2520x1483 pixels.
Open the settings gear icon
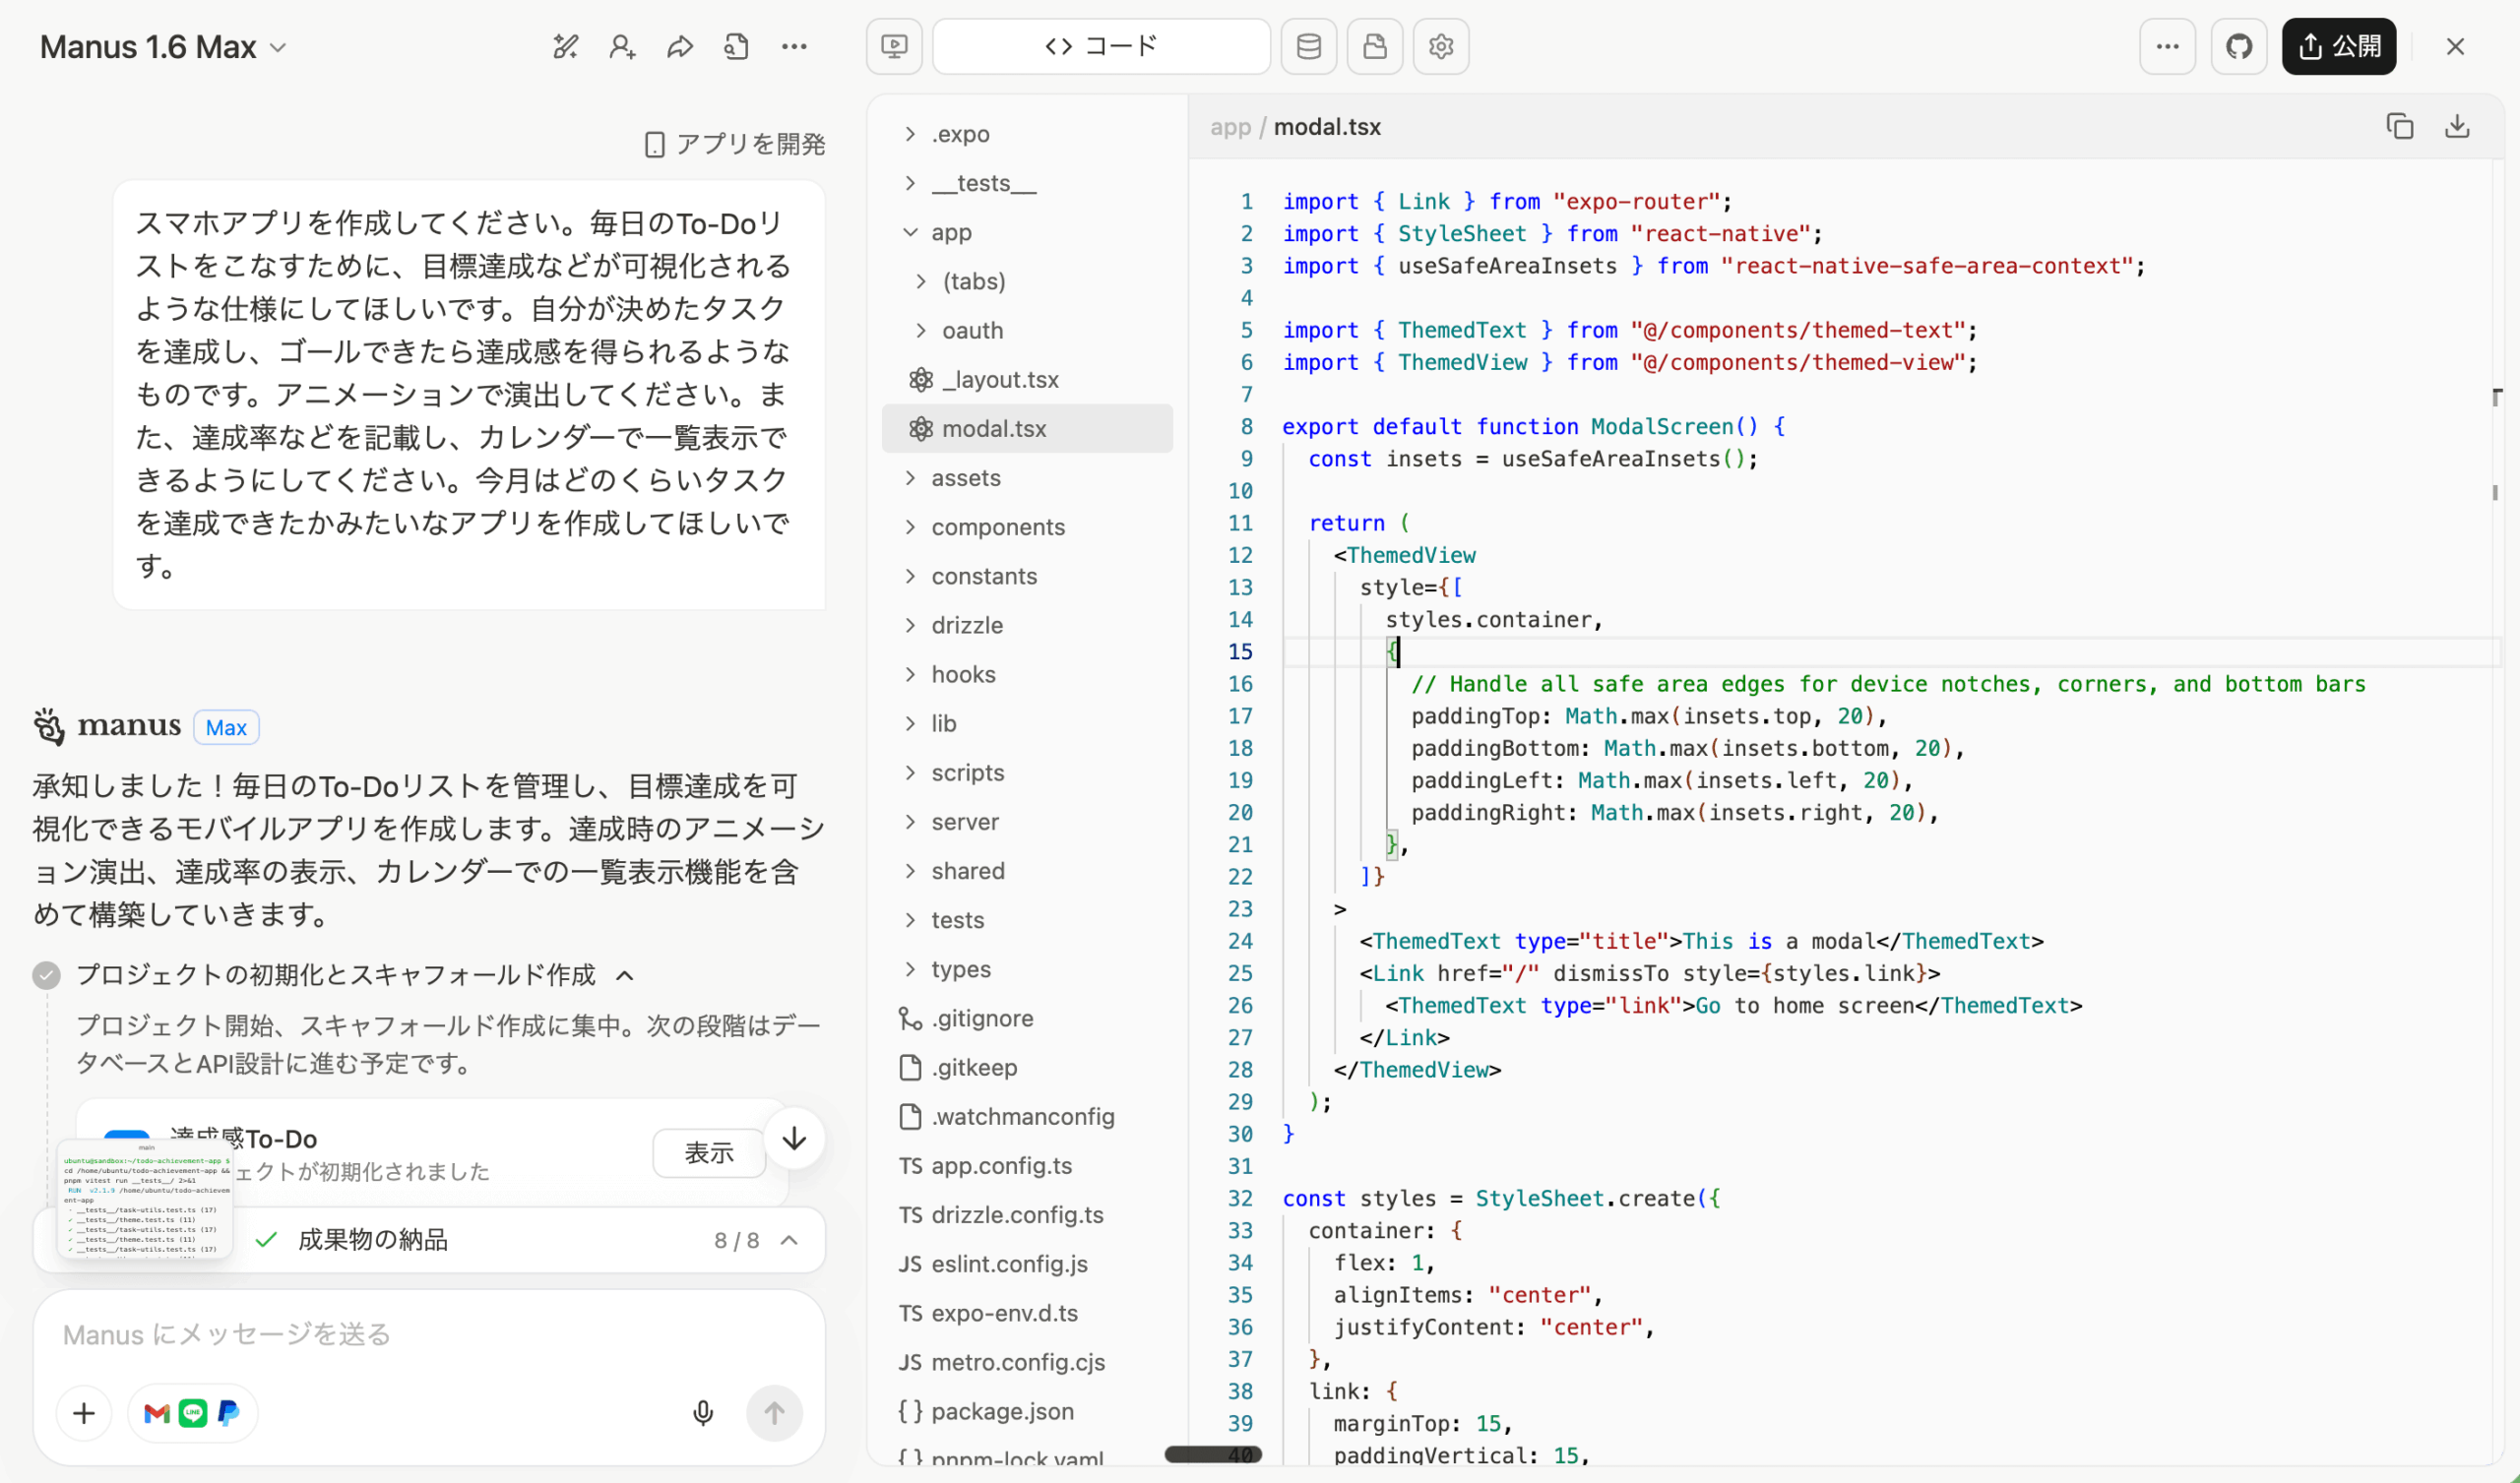pos(1440,46)
